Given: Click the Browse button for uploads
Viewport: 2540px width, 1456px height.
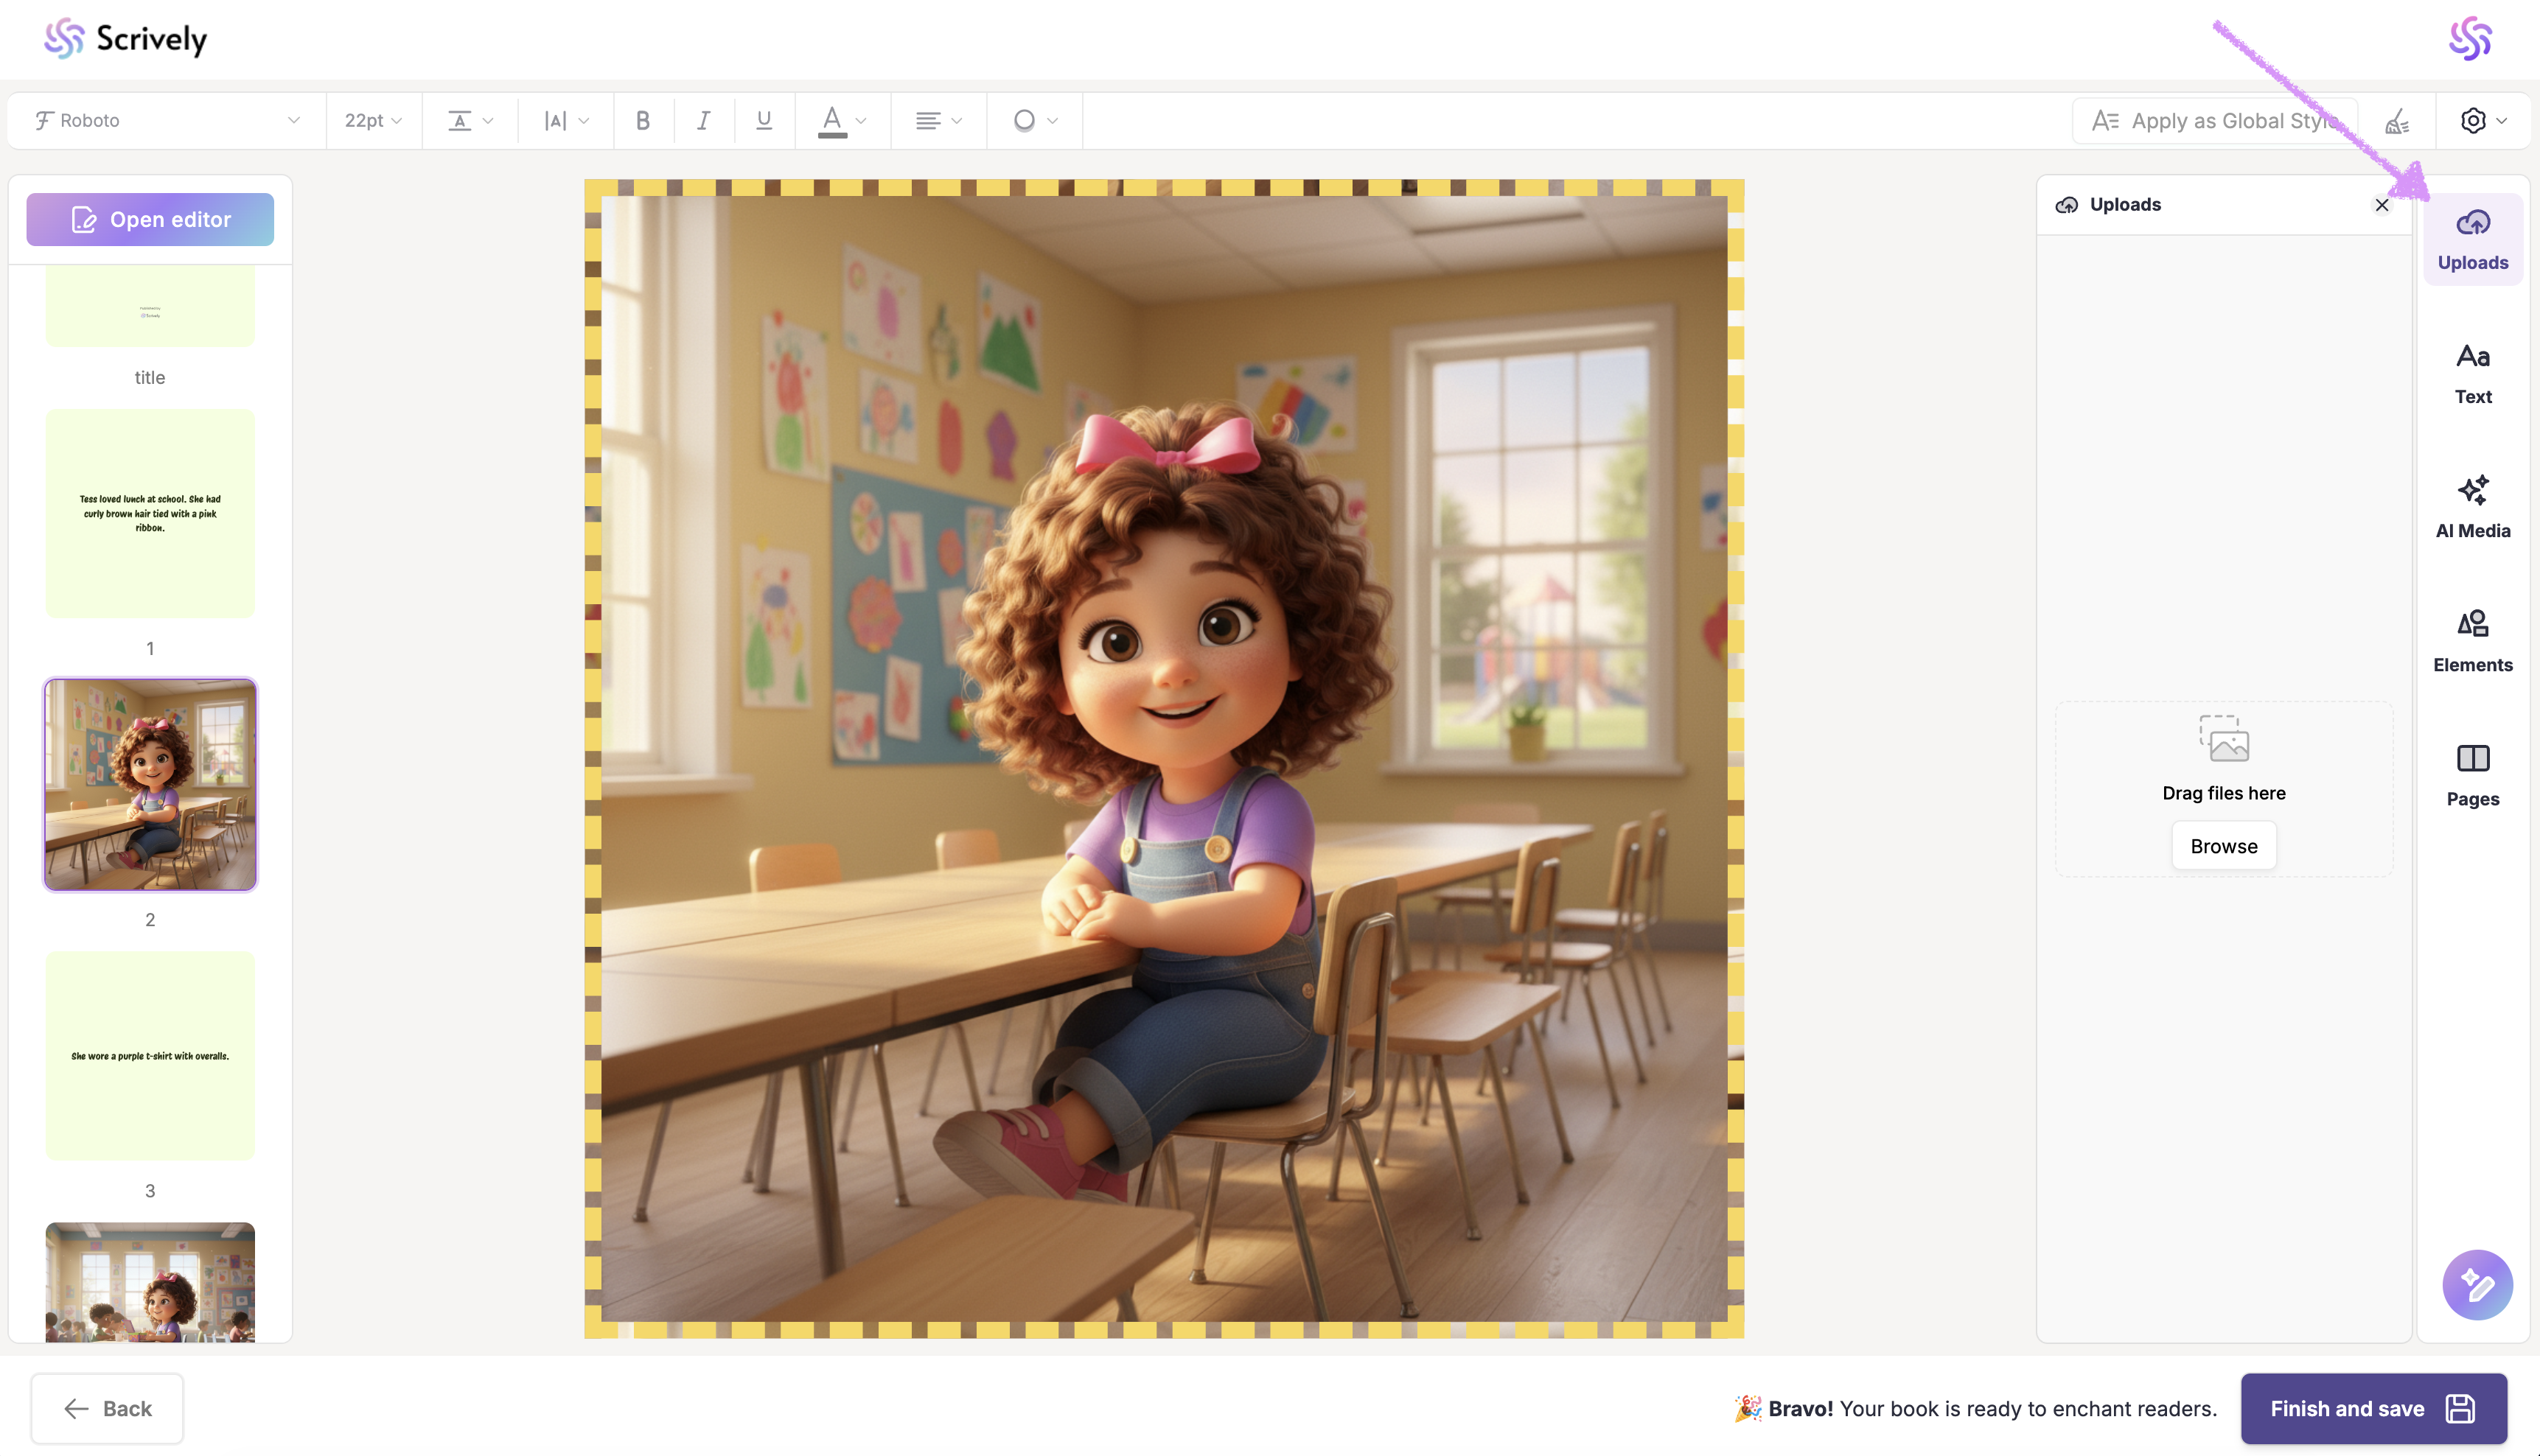Looking at the screenshot, I should [x=2223, y=846].
